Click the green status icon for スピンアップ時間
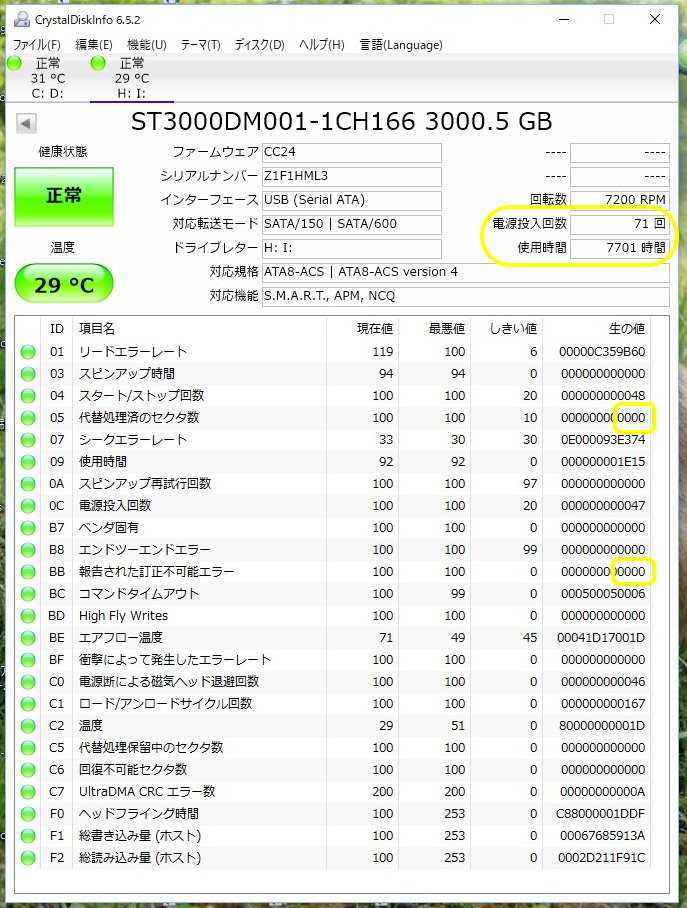 (x=28, y=374)
